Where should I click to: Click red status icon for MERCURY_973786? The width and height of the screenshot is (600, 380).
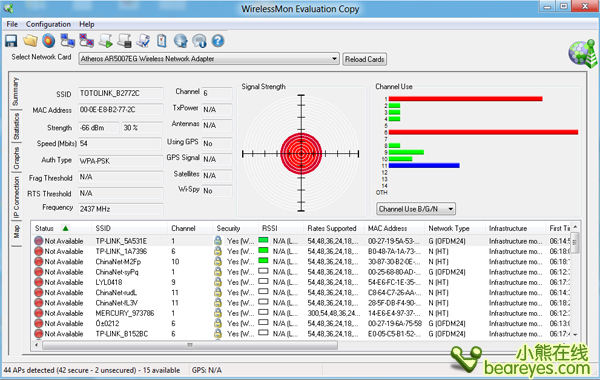coord(39,313)
